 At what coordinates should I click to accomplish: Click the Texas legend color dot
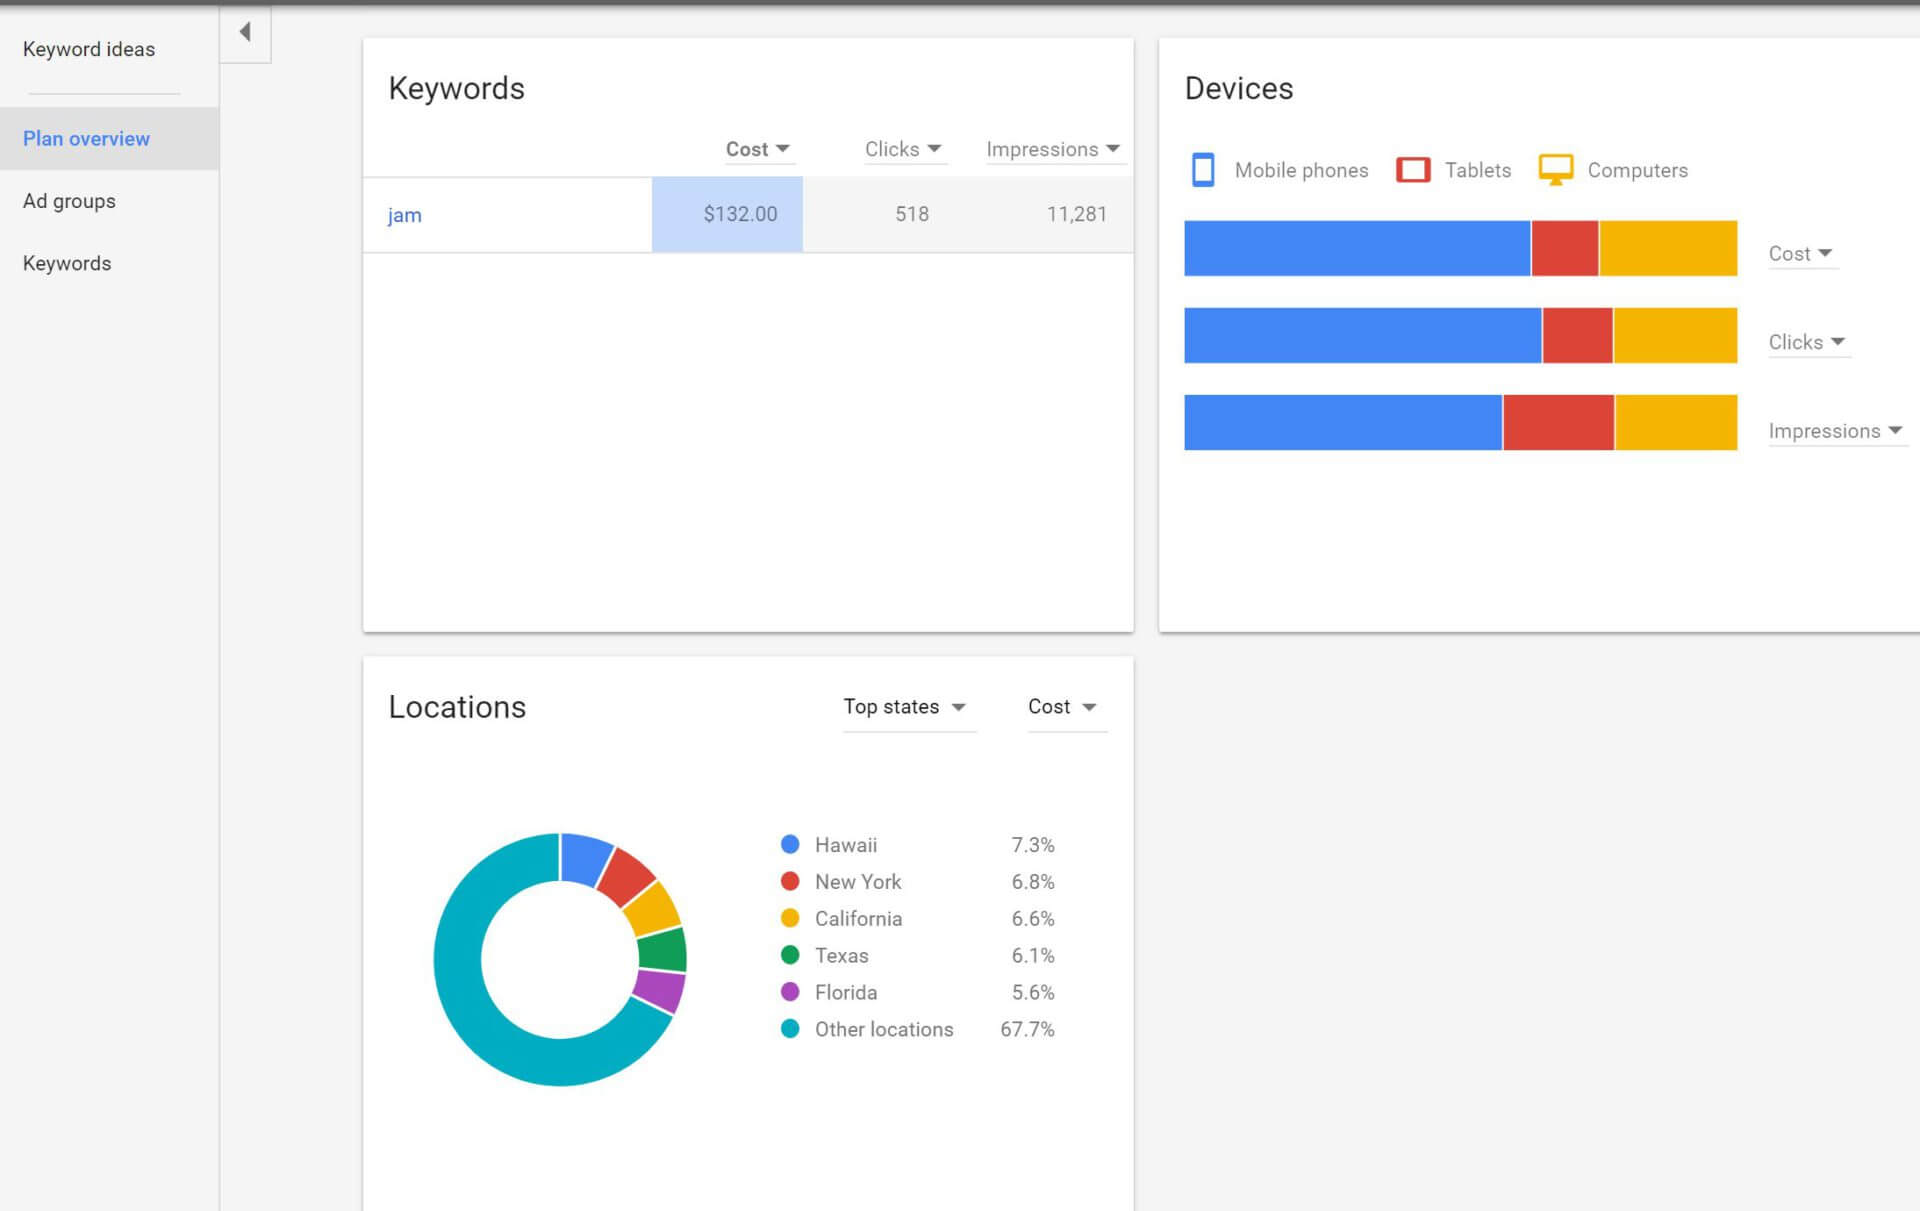tap(790, 955)
